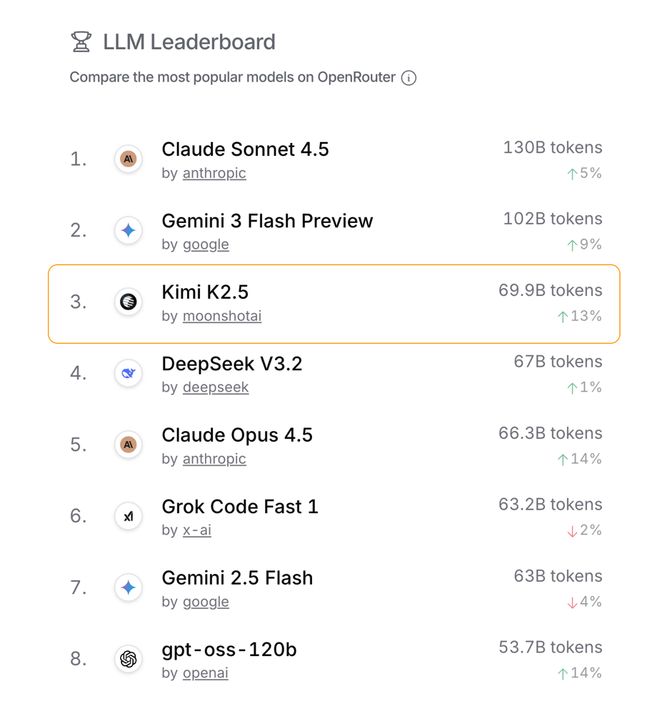Click the Gemini 3 Flash Preview logo
Screen dimensions: 660x704
click(128, 230)
